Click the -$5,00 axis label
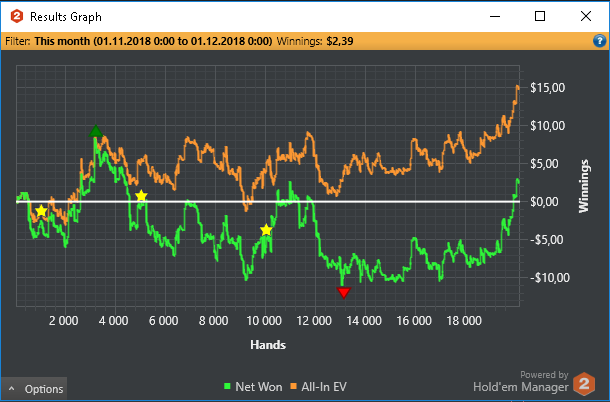Viewport: 610px width, 402px height. pos(546,239)
